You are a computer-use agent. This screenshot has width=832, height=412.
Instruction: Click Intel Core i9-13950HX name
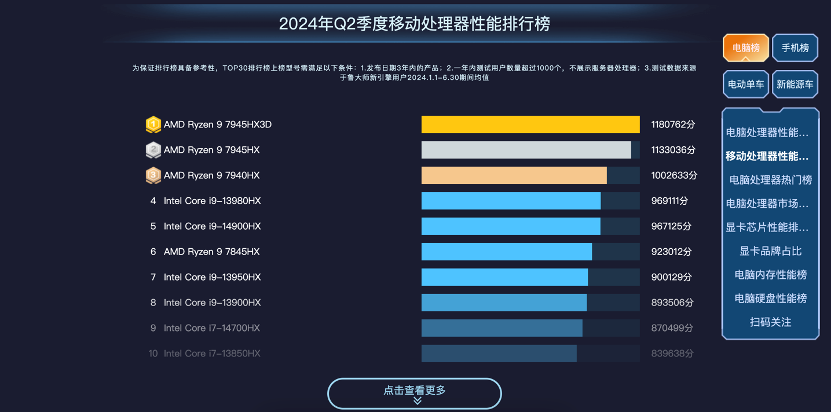point(212,277)
